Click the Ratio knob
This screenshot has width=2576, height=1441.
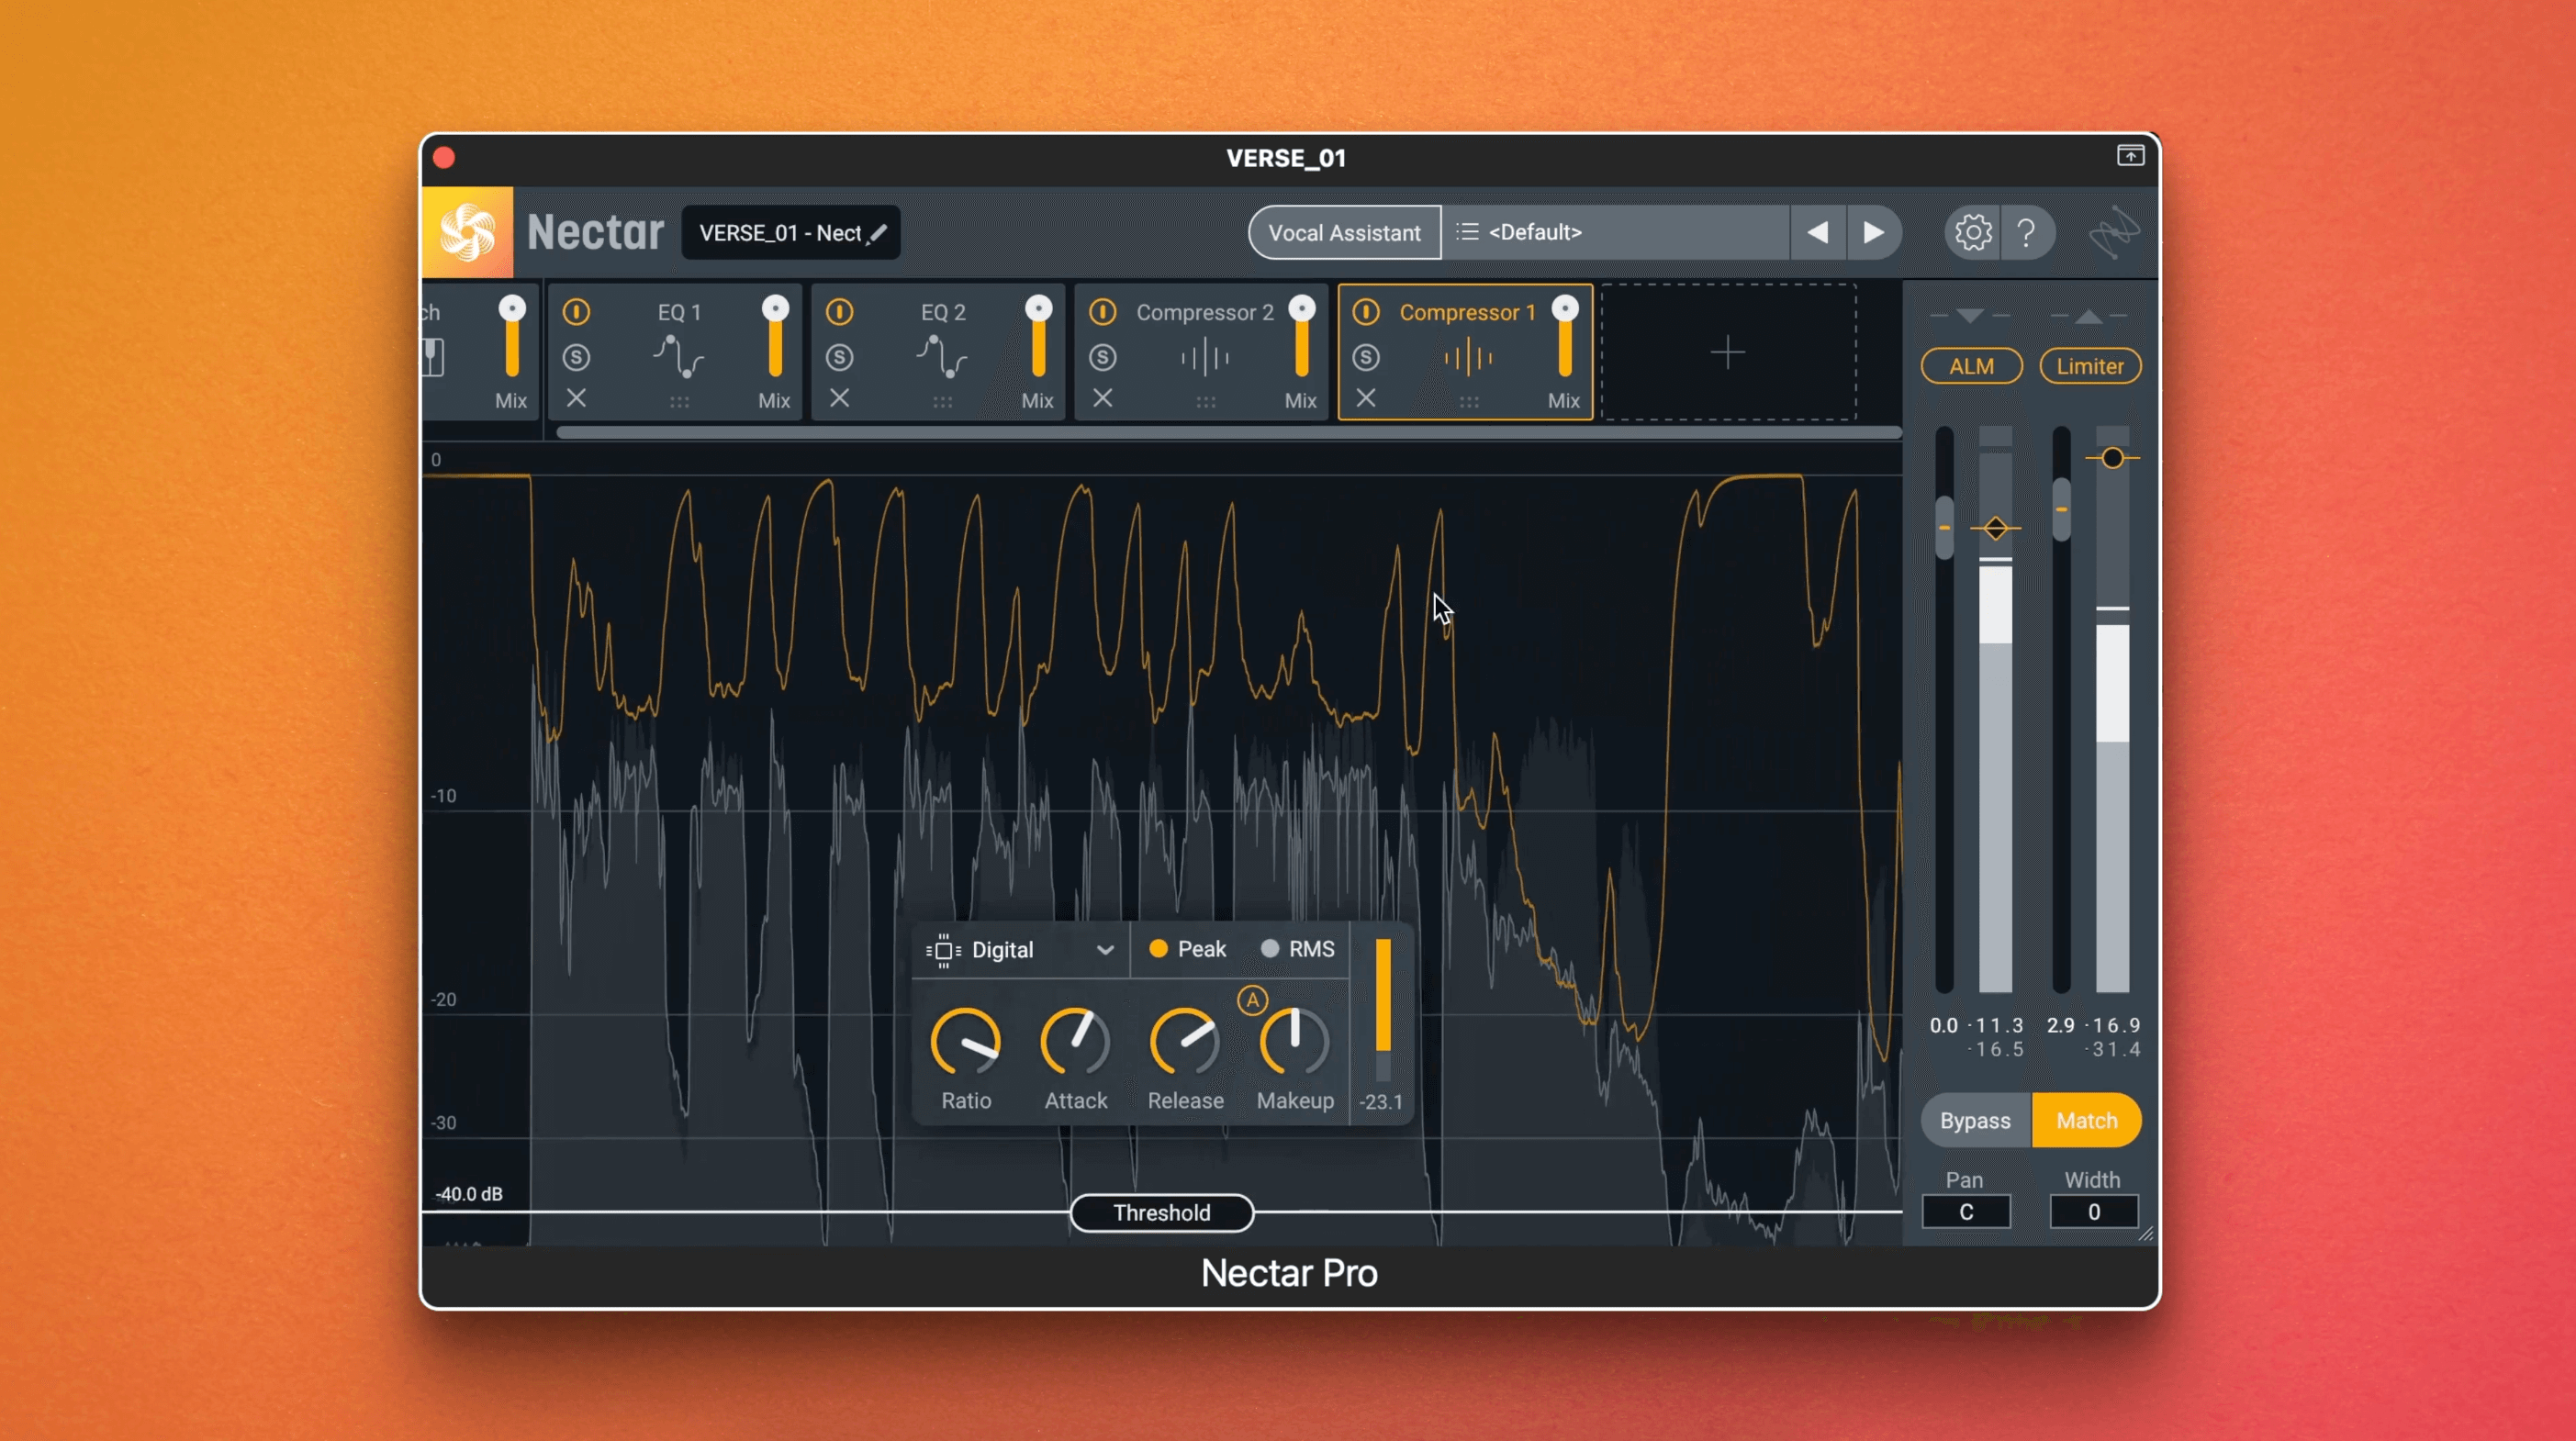(966, 1042)
